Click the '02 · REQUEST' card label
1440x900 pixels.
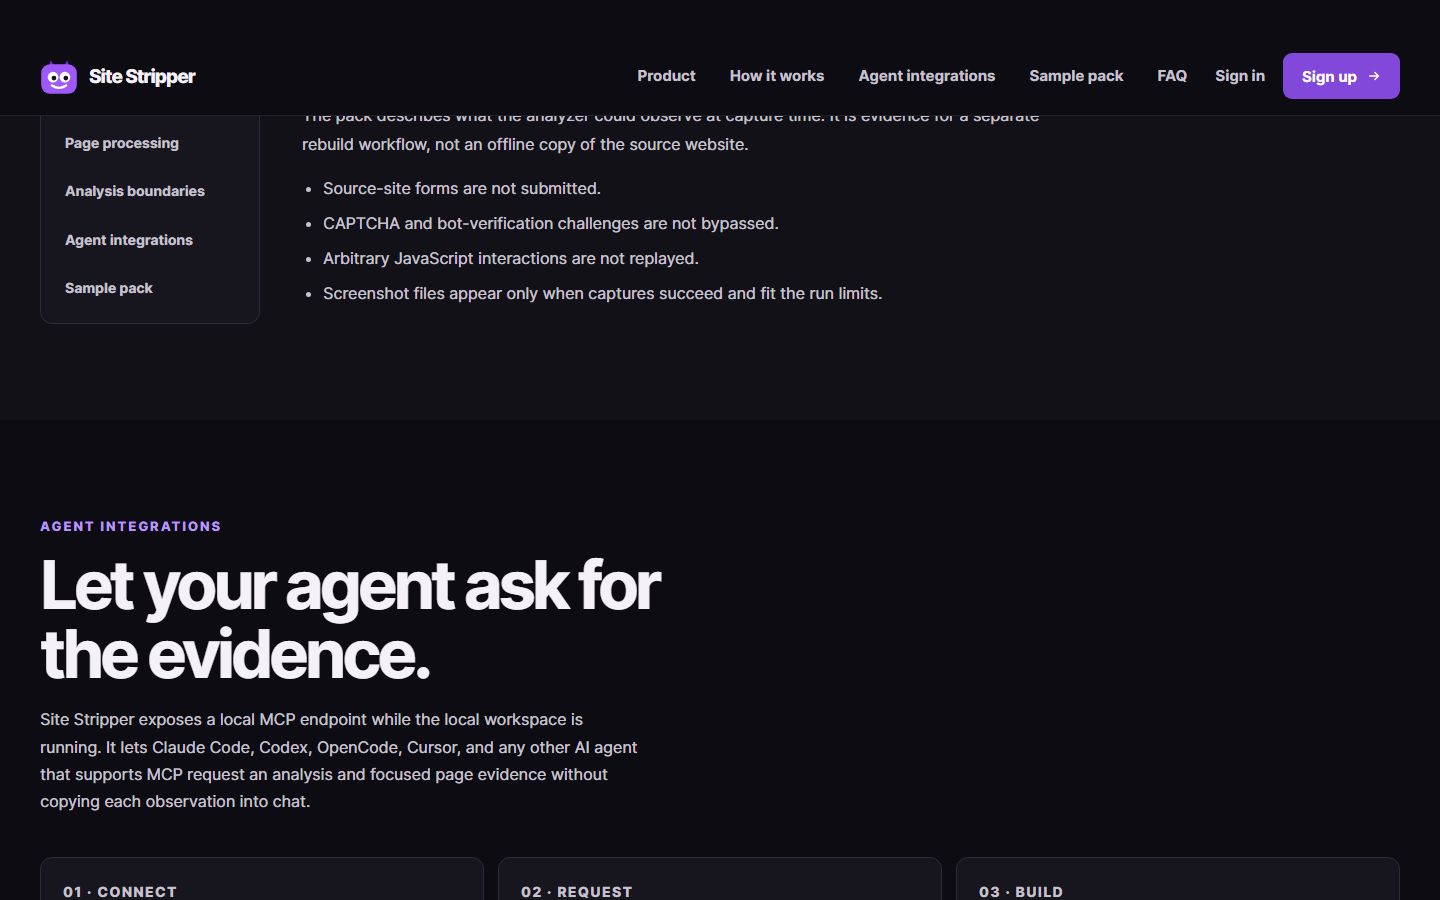[x=577, y=891]
